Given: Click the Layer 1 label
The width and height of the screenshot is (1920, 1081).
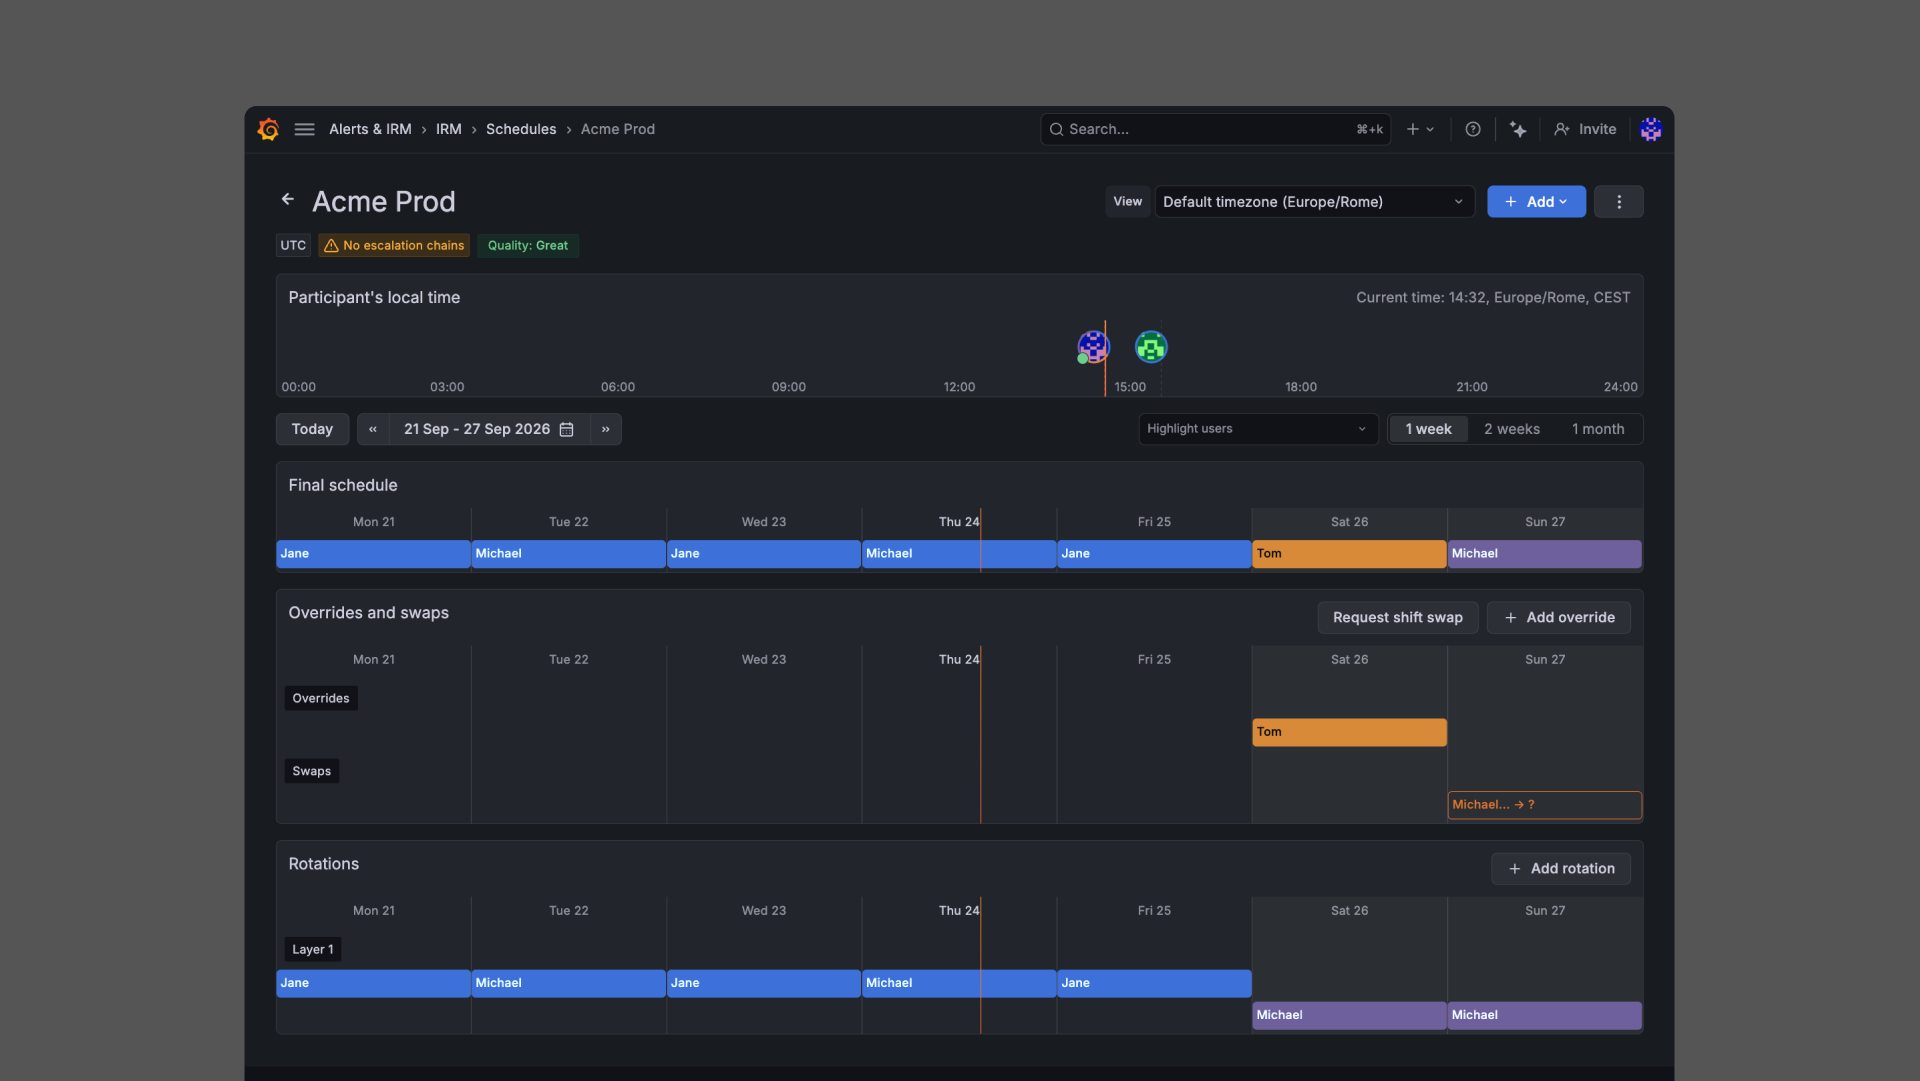Looking at the screenshot, I should pos(313,949).
